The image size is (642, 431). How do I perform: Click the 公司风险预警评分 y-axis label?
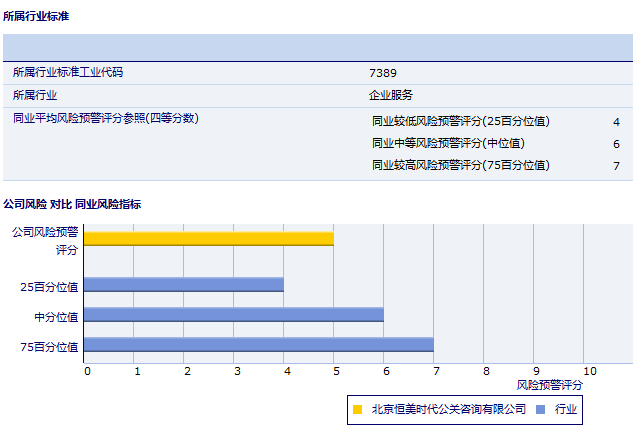point(45,240)
